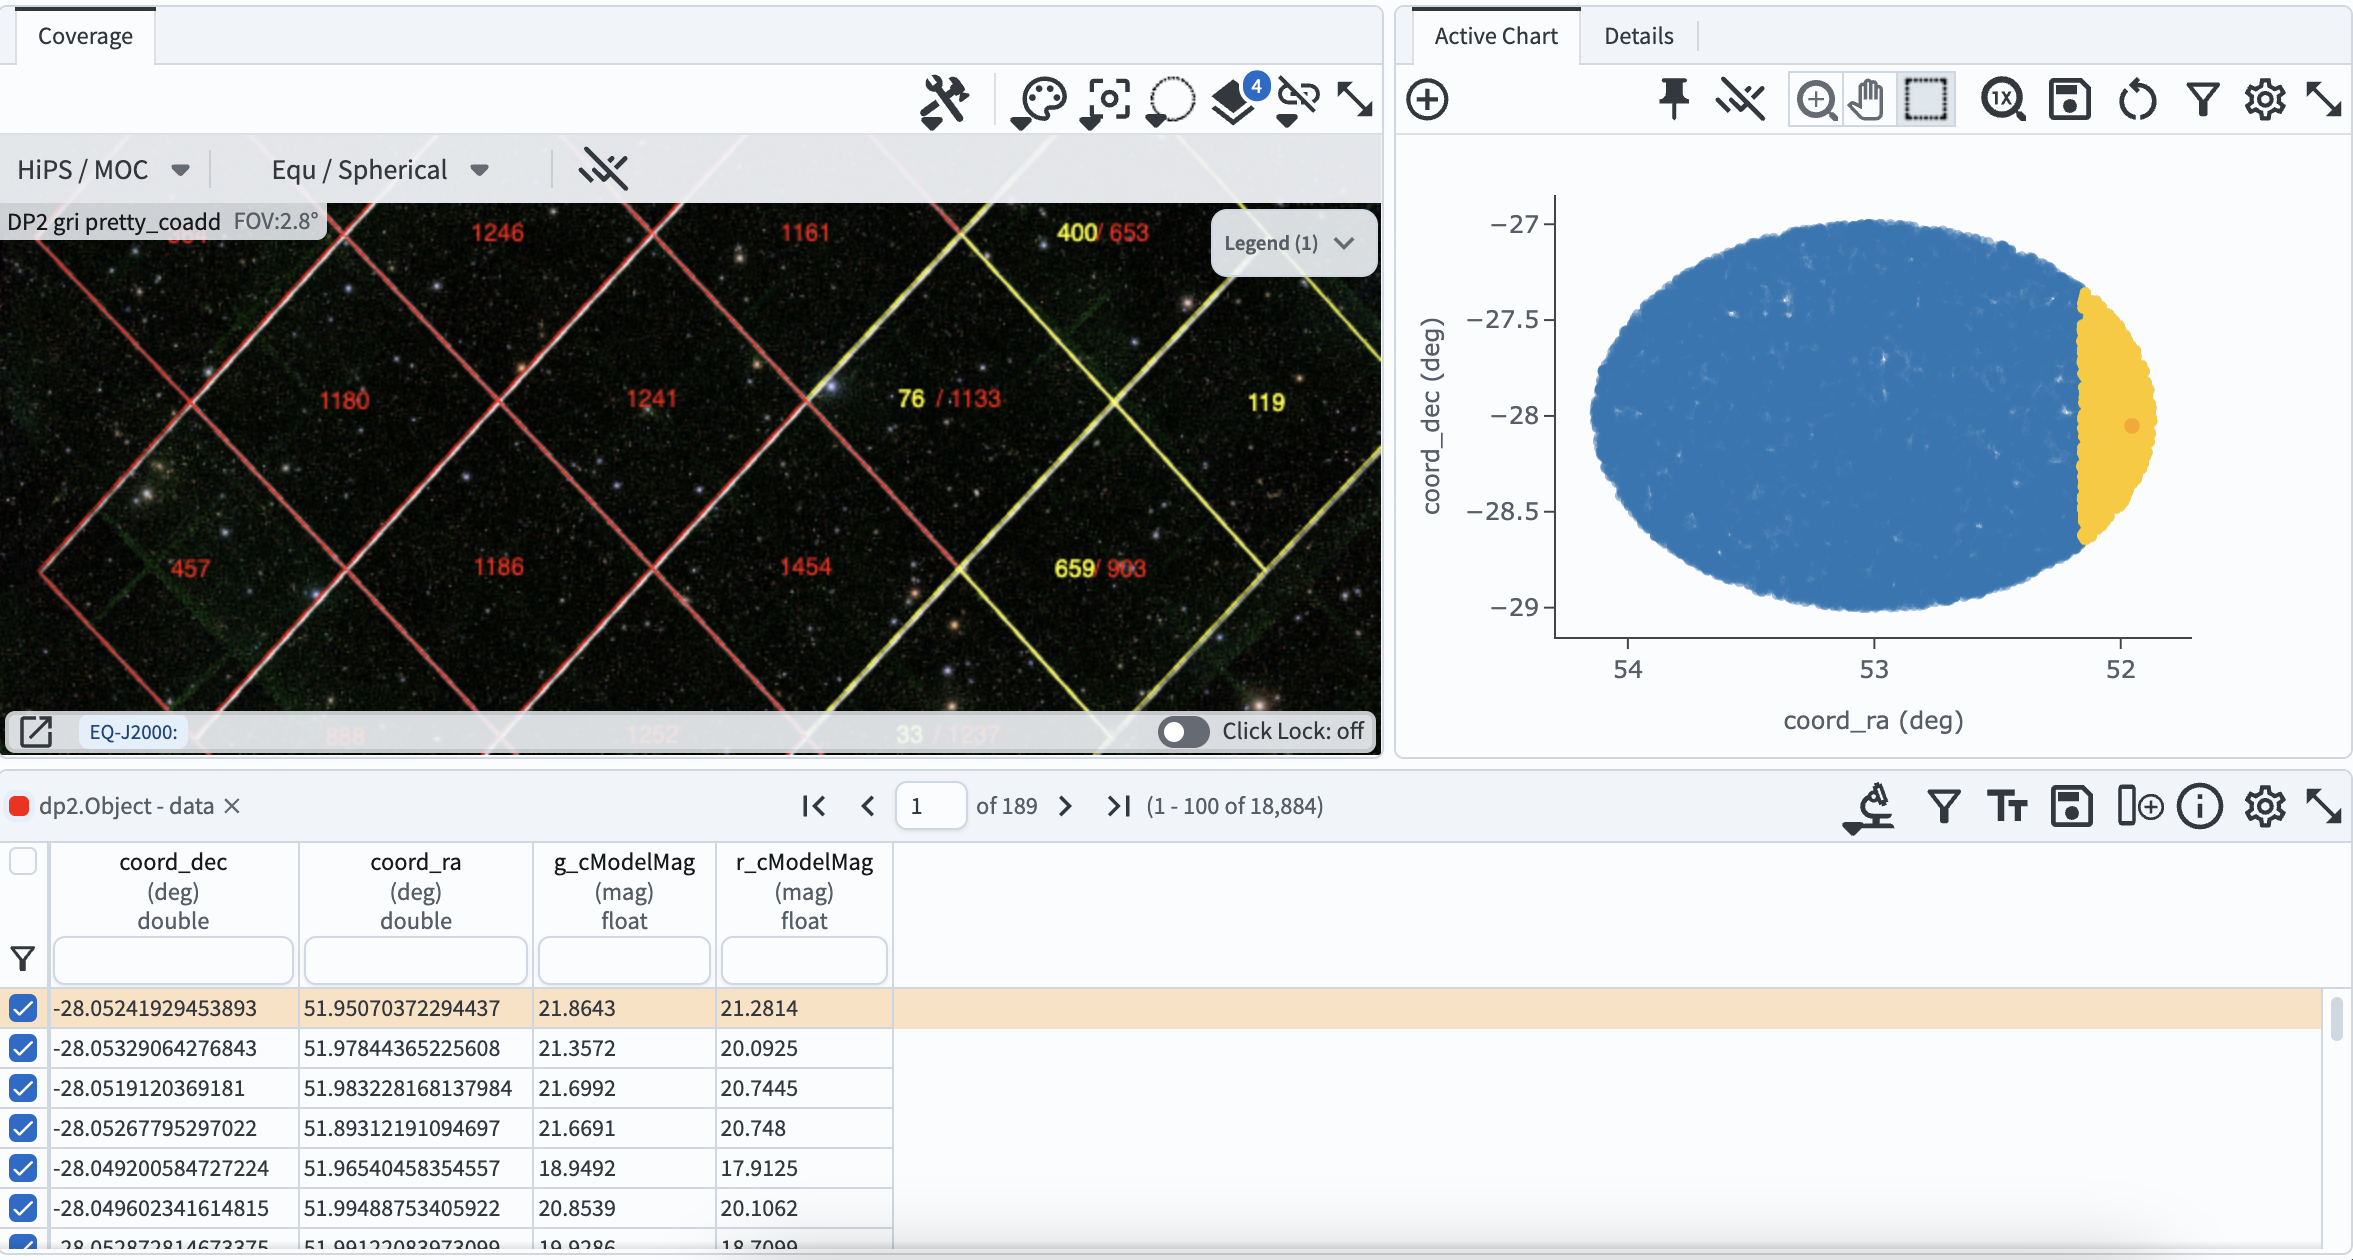Click the filter funnel beside the filter row
This screenshot has height=1260, width=2353.
click(22, 960)
